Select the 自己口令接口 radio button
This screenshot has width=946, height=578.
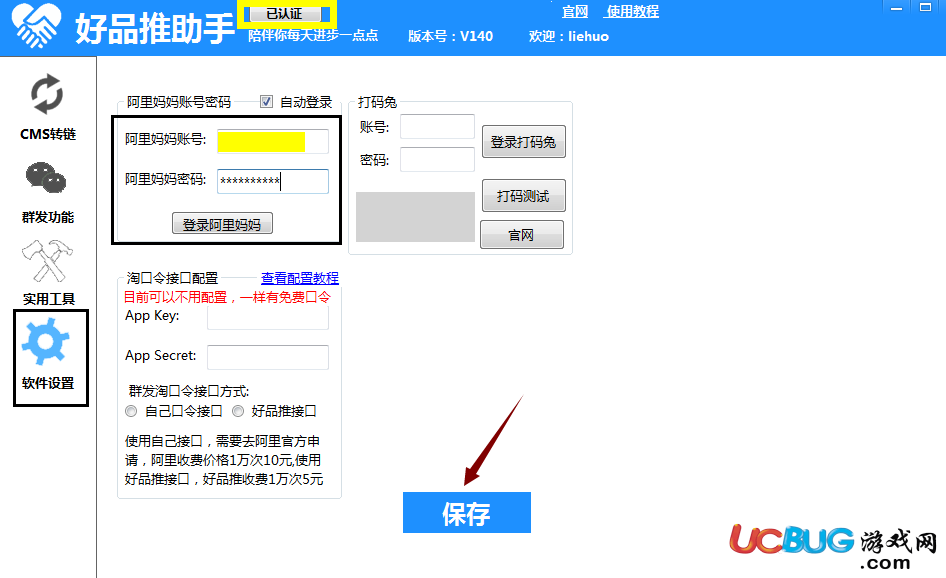131,411
